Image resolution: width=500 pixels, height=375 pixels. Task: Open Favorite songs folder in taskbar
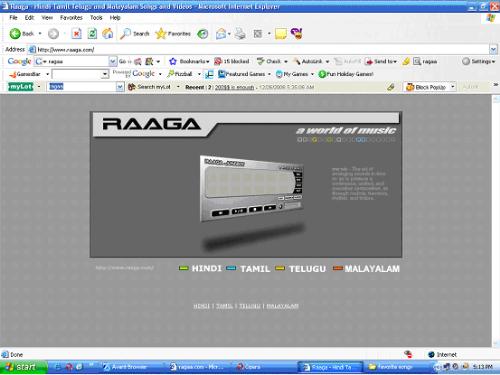point(395,367)
